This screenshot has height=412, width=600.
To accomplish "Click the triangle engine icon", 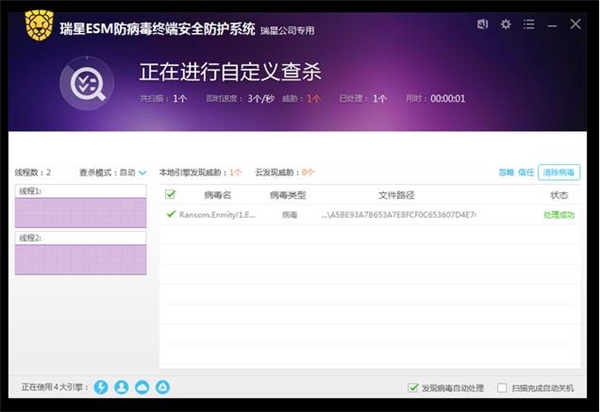I will 163,387.
